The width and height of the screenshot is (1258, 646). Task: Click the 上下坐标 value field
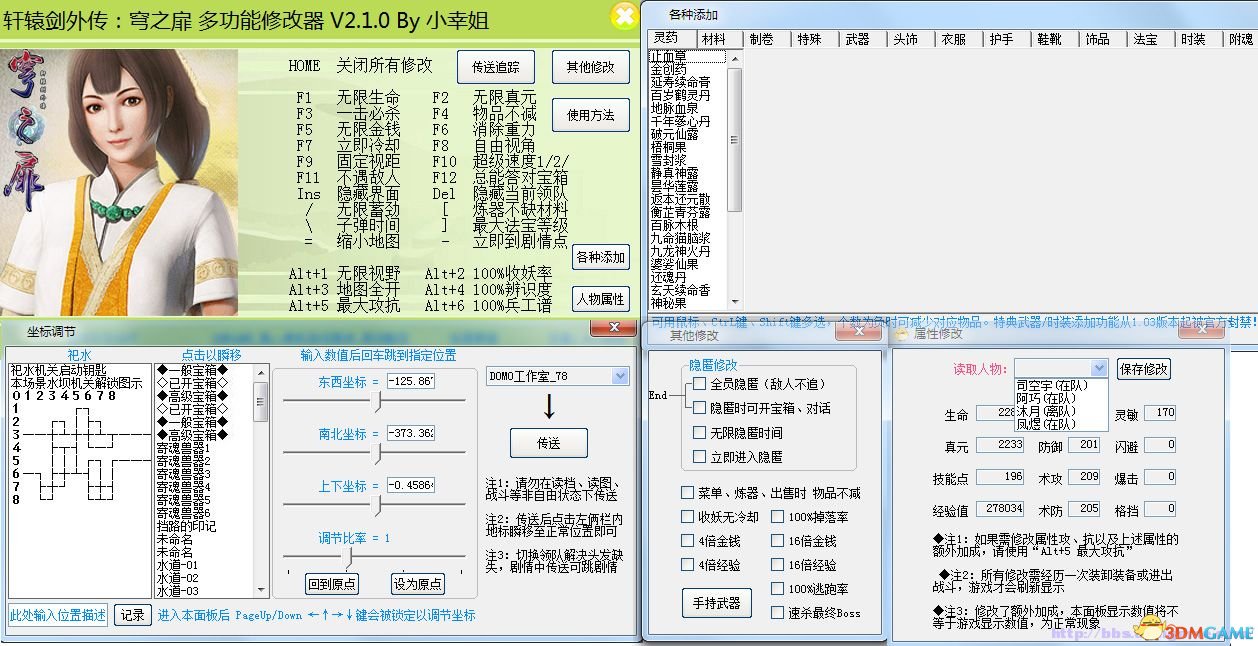point(411,485)
